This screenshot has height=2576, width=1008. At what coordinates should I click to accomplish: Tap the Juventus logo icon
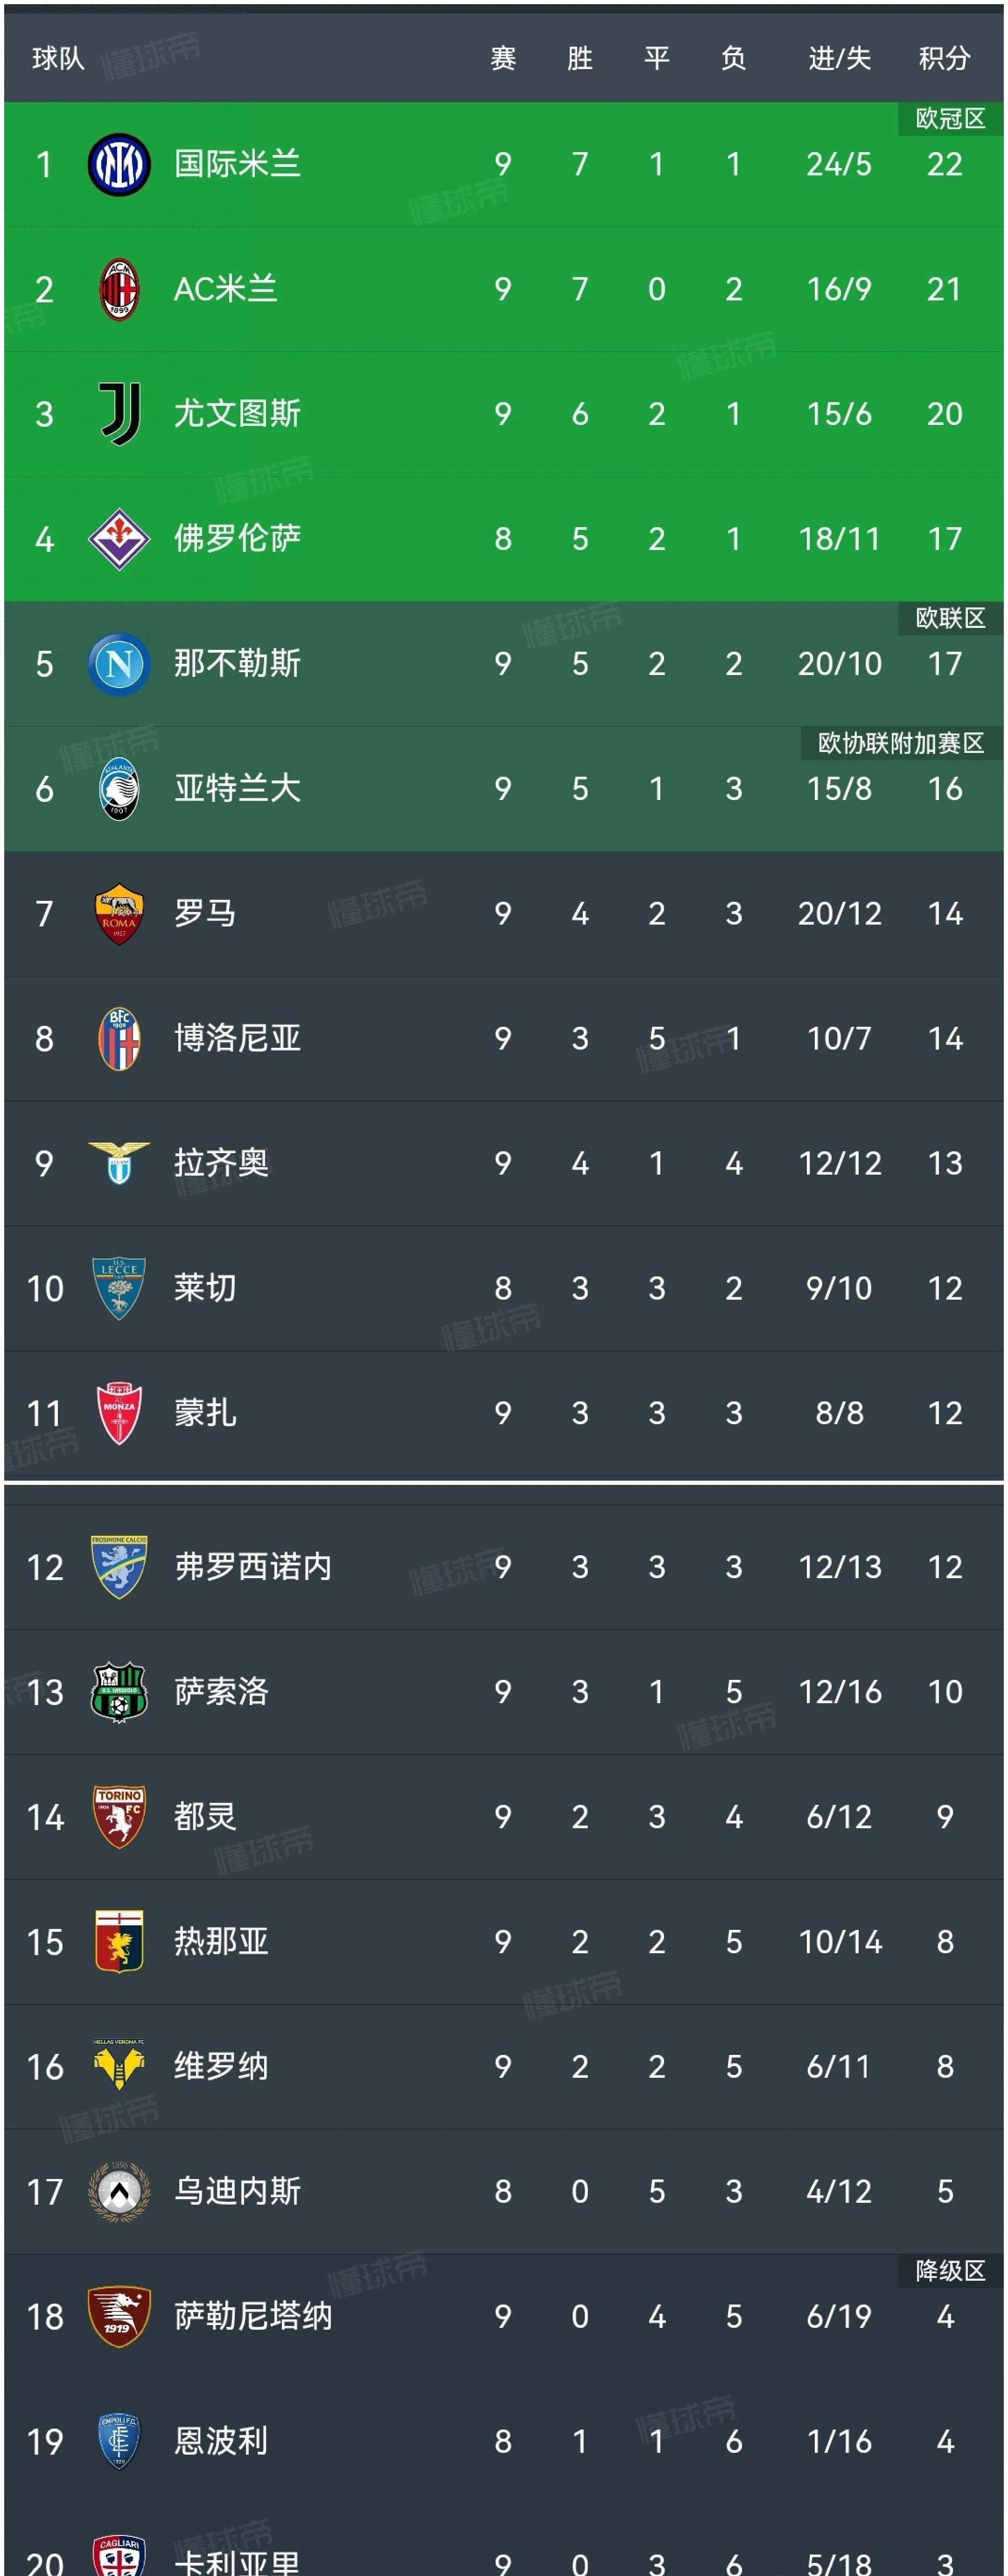click(x=119, y=414)
